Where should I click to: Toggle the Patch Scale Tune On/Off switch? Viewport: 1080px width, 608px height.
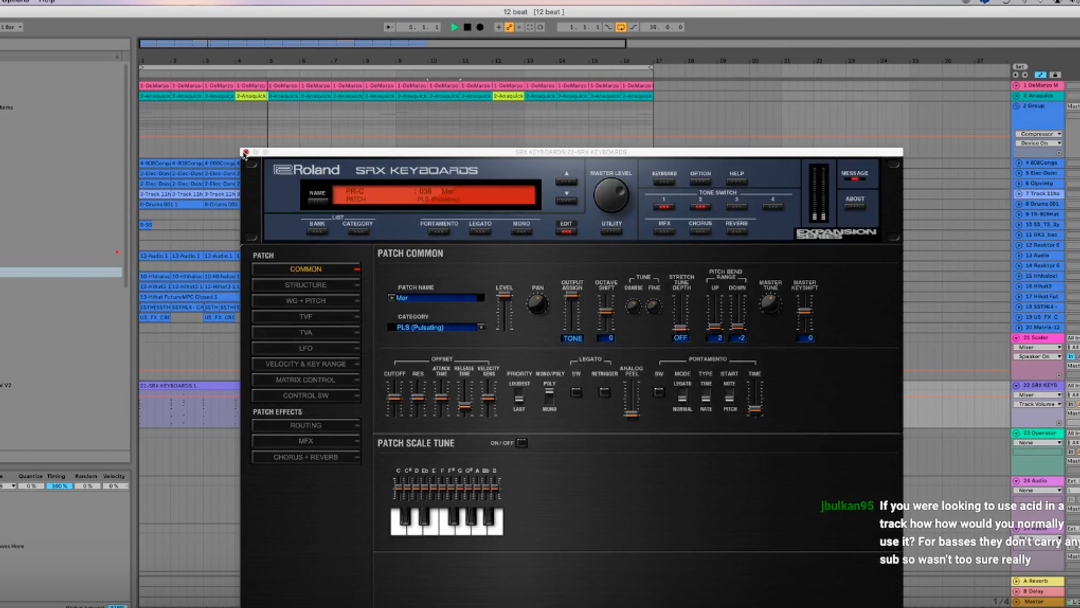point(522,443)
